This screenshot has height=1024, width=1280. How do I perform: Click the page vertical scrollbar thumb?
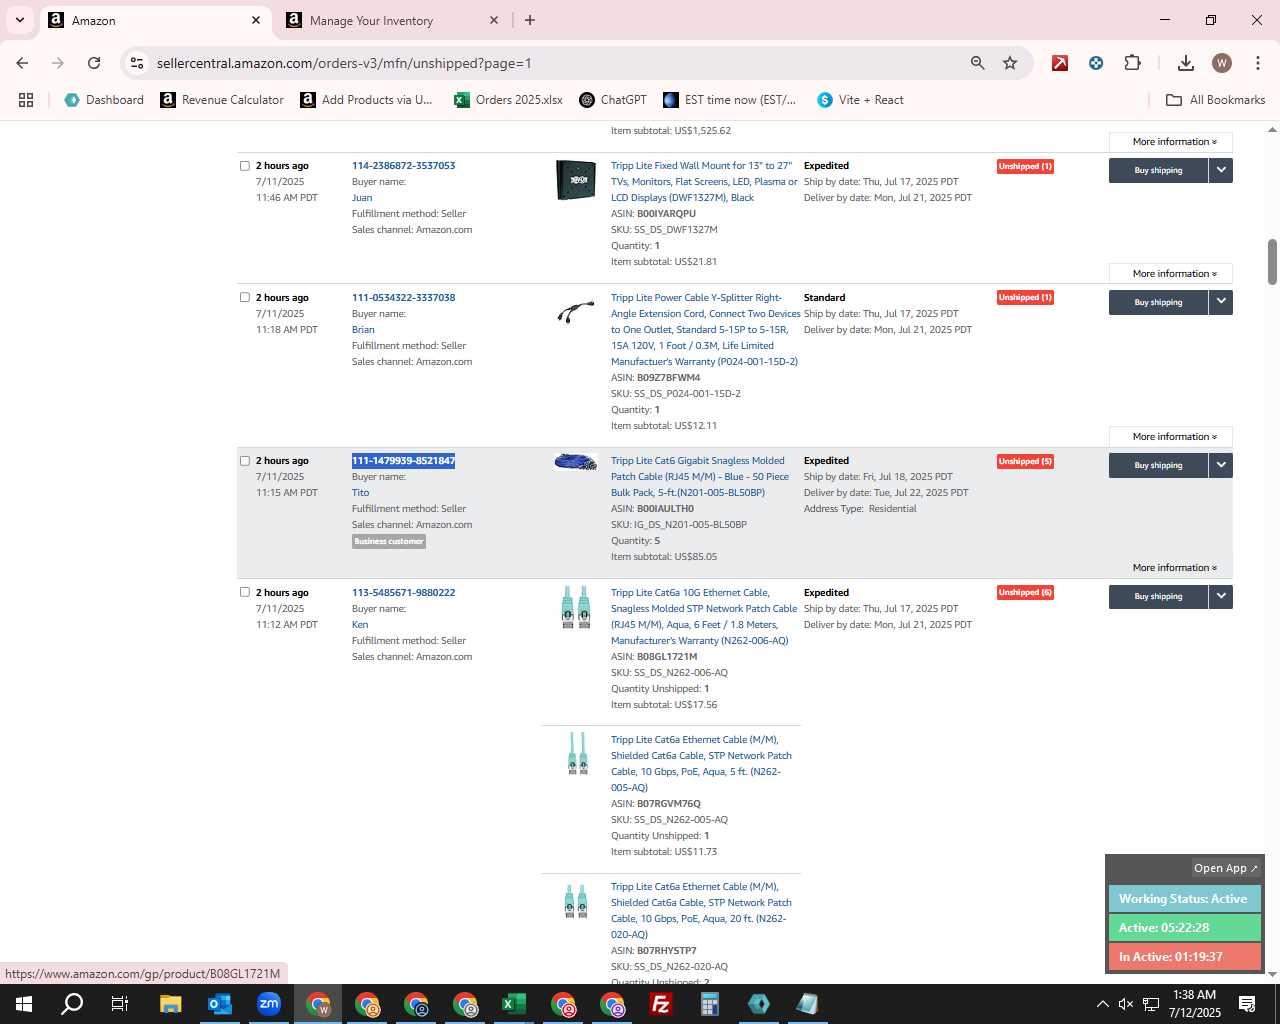click(x=1272, y=262)
